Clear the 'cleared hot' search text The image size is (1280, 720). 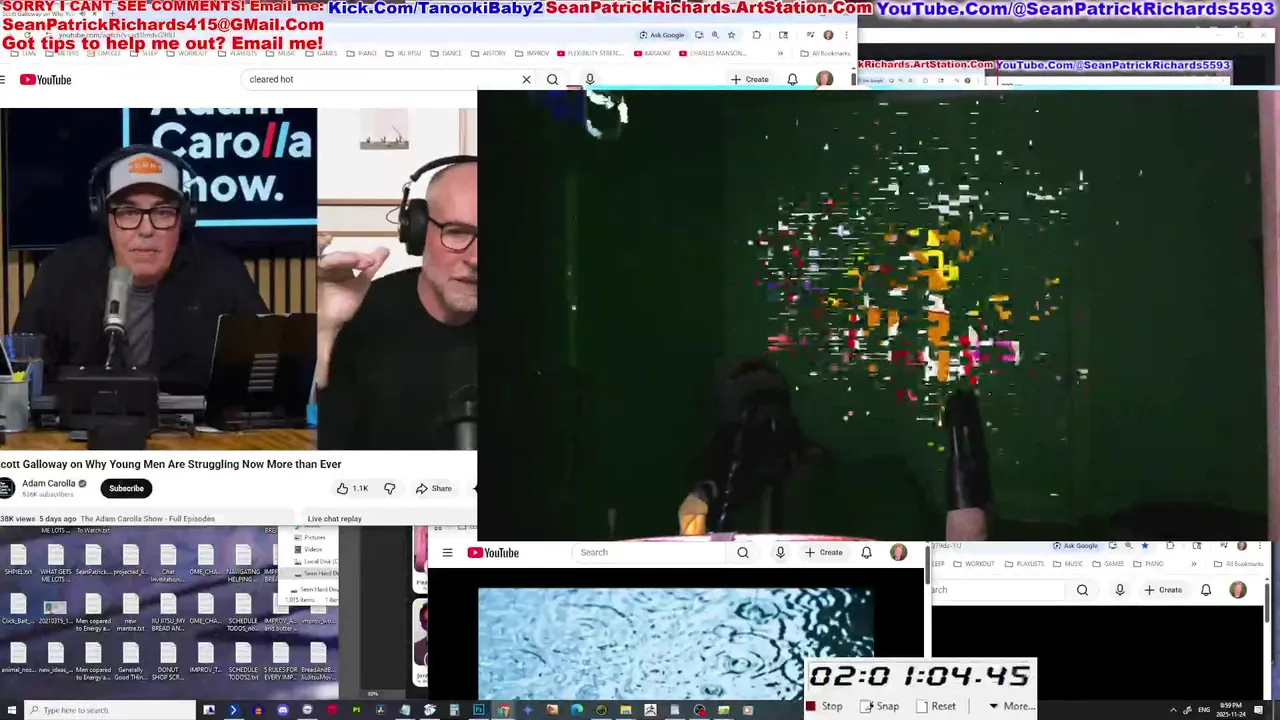click(526, 79)
